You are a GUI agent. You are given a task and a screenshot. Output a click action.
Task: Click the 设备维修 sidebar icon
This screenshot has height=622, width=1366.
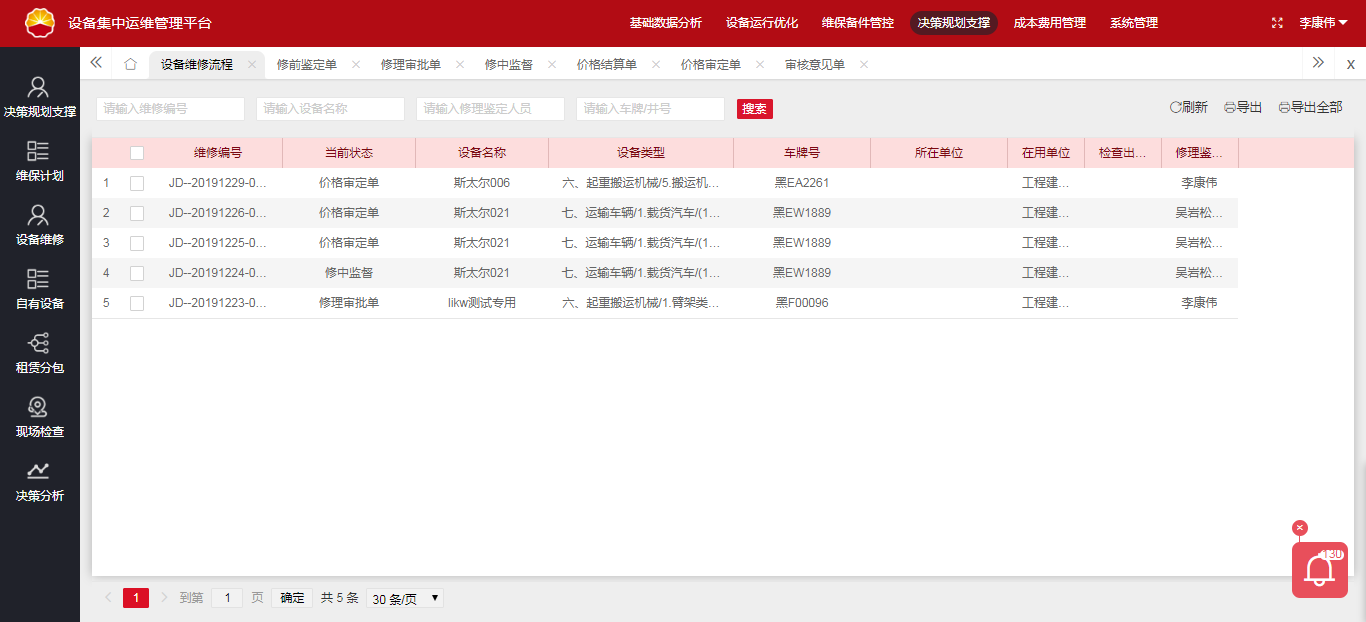pyautogui.click(x=39, y=216)
